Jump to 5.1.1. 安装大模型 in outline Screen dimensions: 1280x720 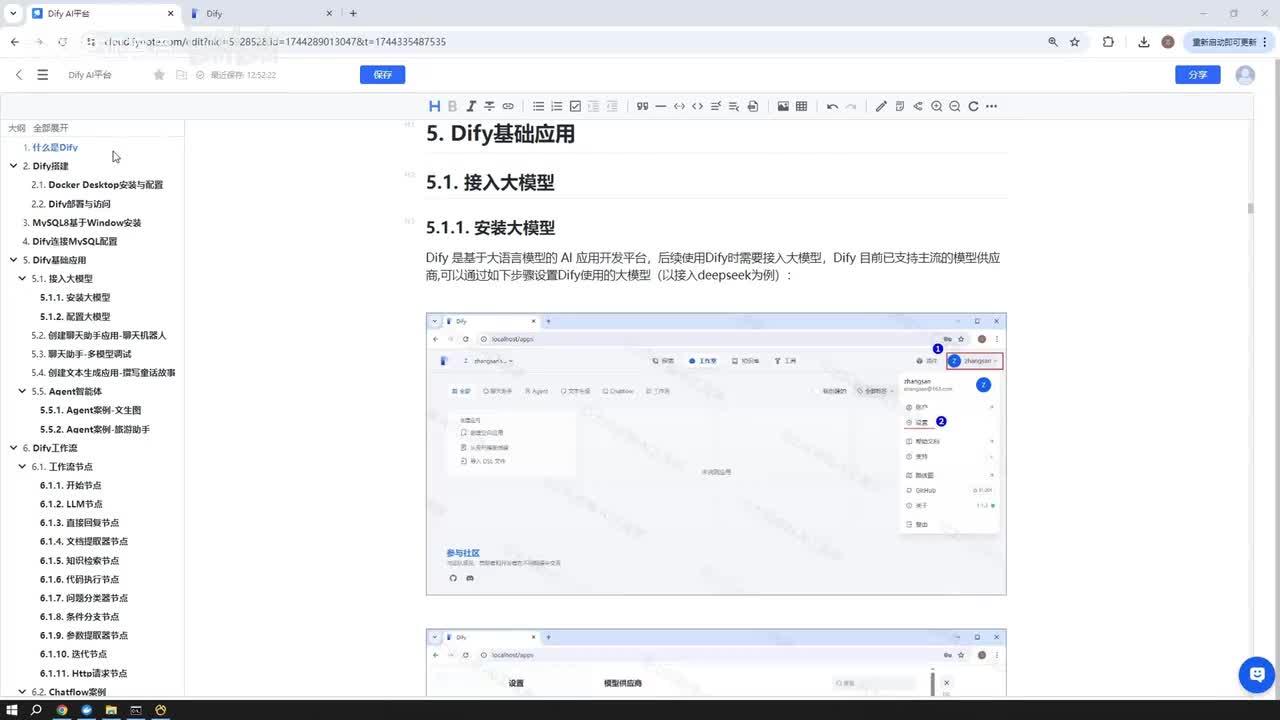point(75,298)
